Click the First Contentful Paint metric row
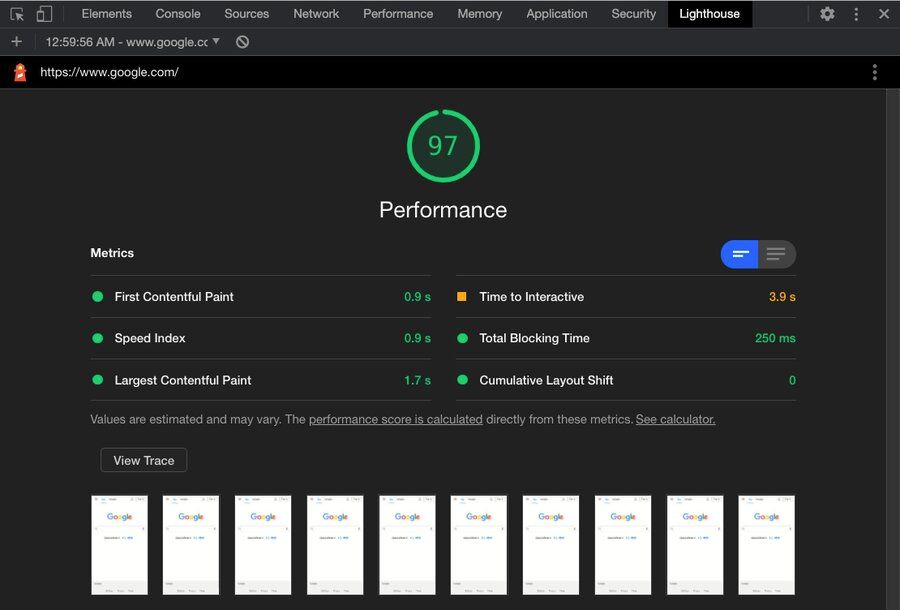900x610 pixels. coord(261,297)
